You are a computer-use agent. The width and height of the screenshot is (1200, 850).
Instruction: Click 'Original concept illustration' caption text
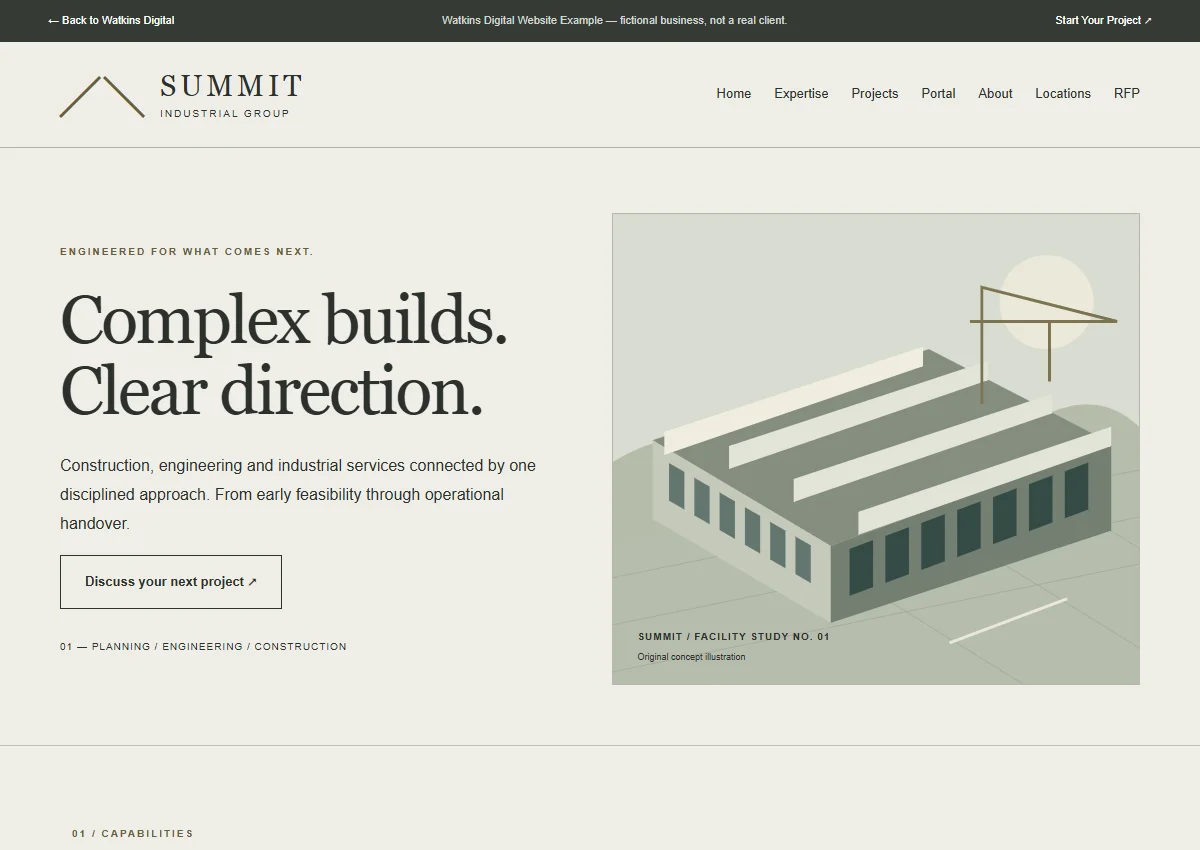[x=691, y=657]
